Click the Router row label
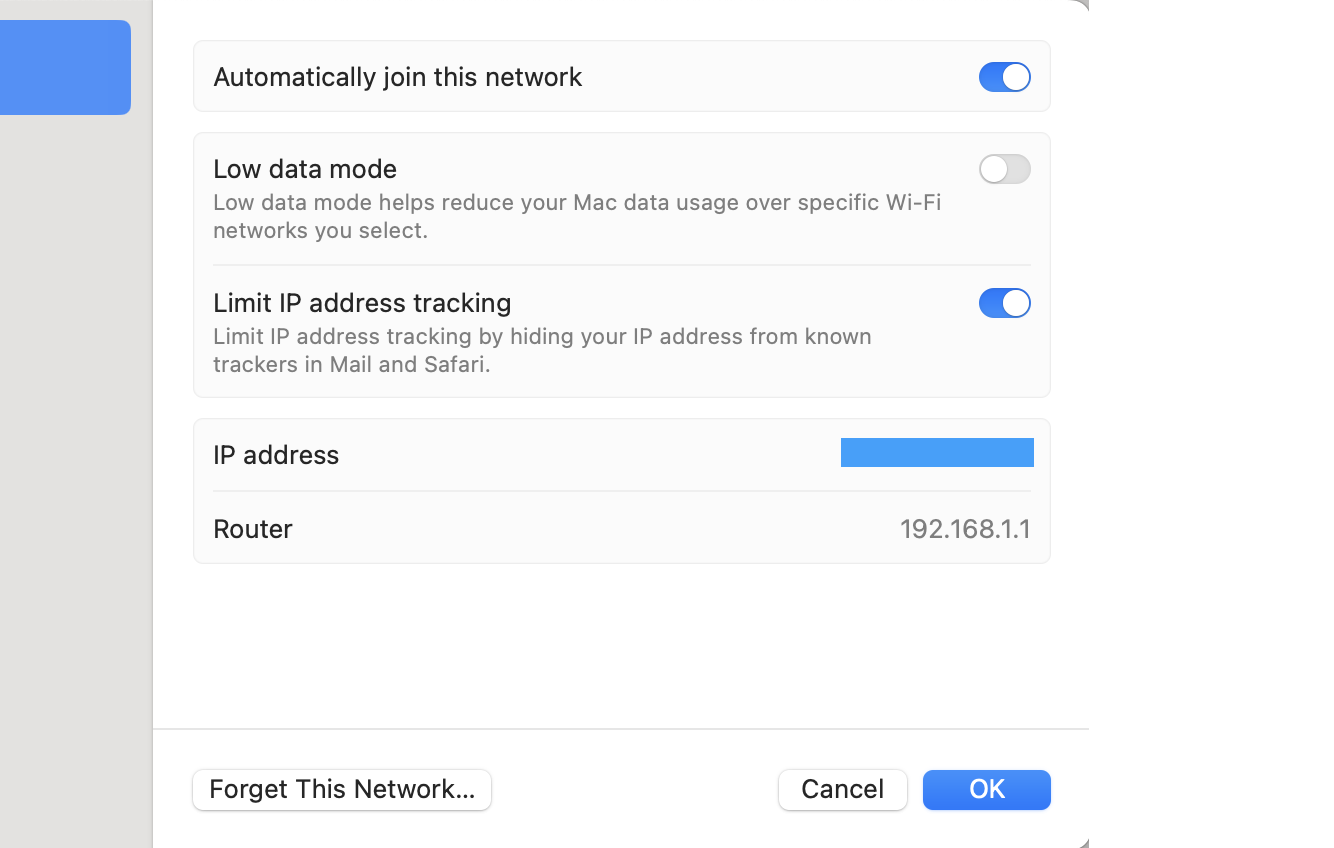Screen dimensions: 1334x848 (x=253, y=528)
